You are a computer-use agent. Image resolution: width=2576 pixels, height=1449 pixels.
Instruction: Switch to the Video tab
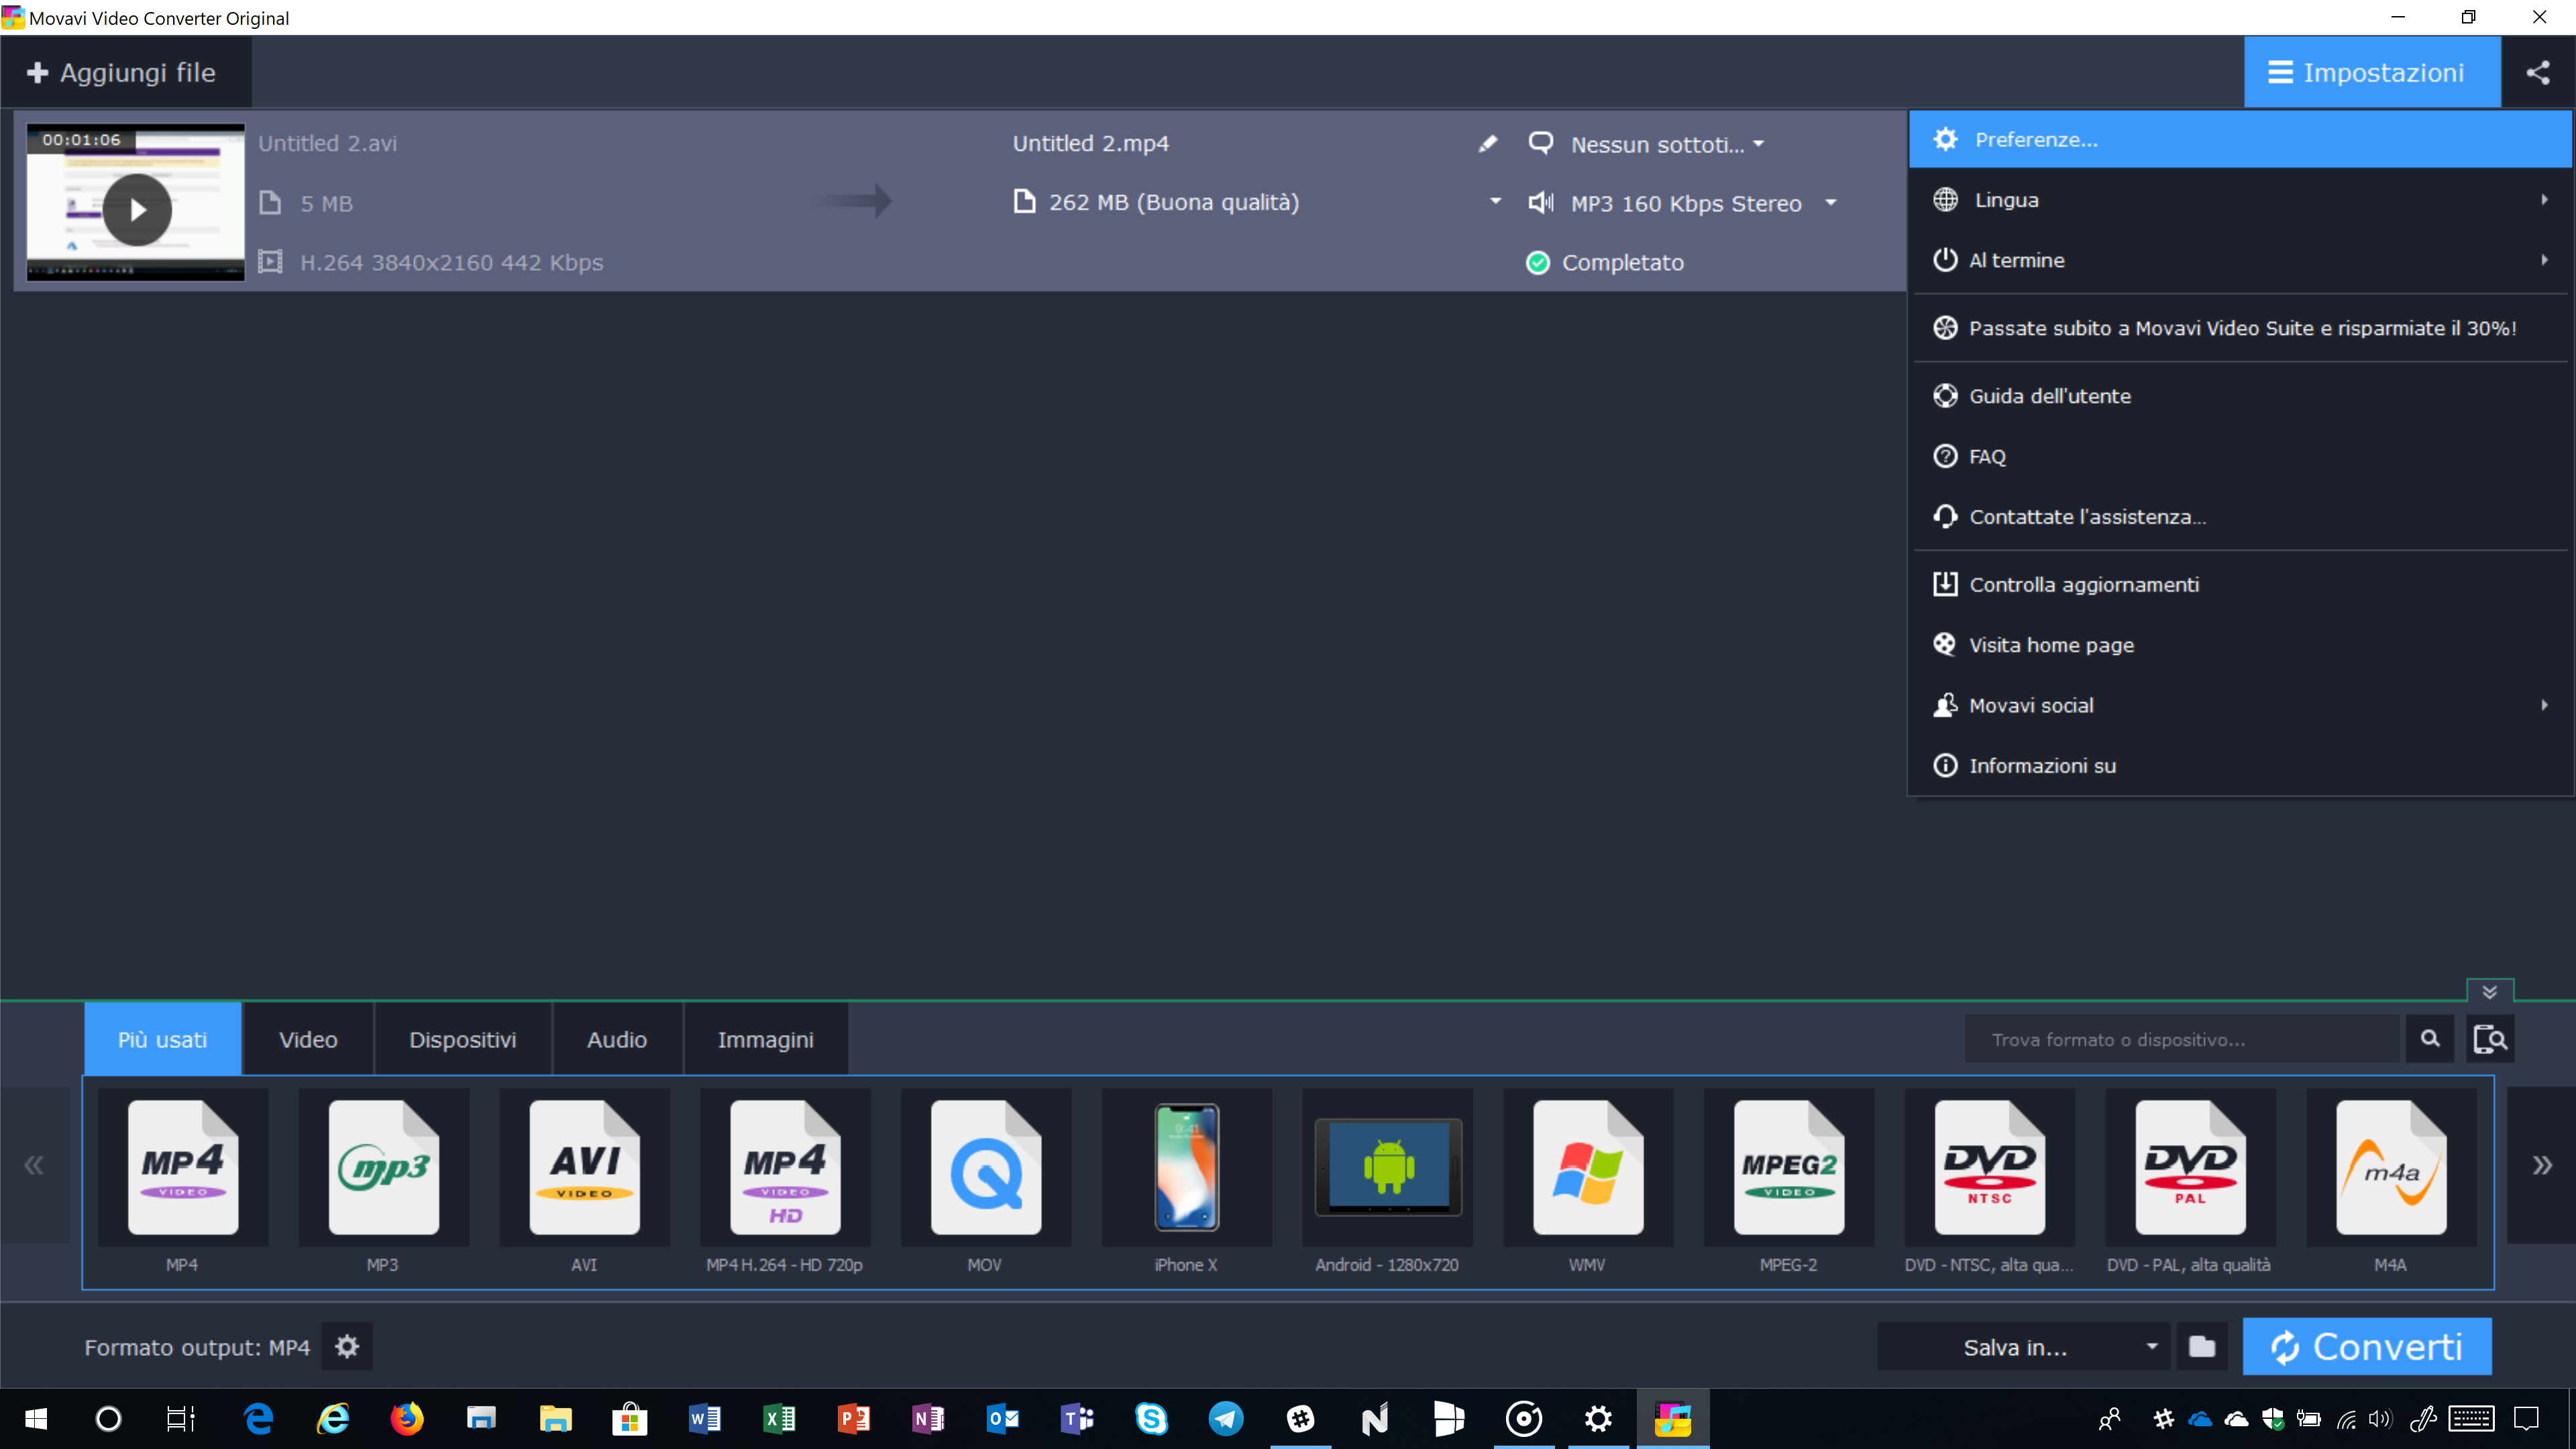pos(308,1039)
